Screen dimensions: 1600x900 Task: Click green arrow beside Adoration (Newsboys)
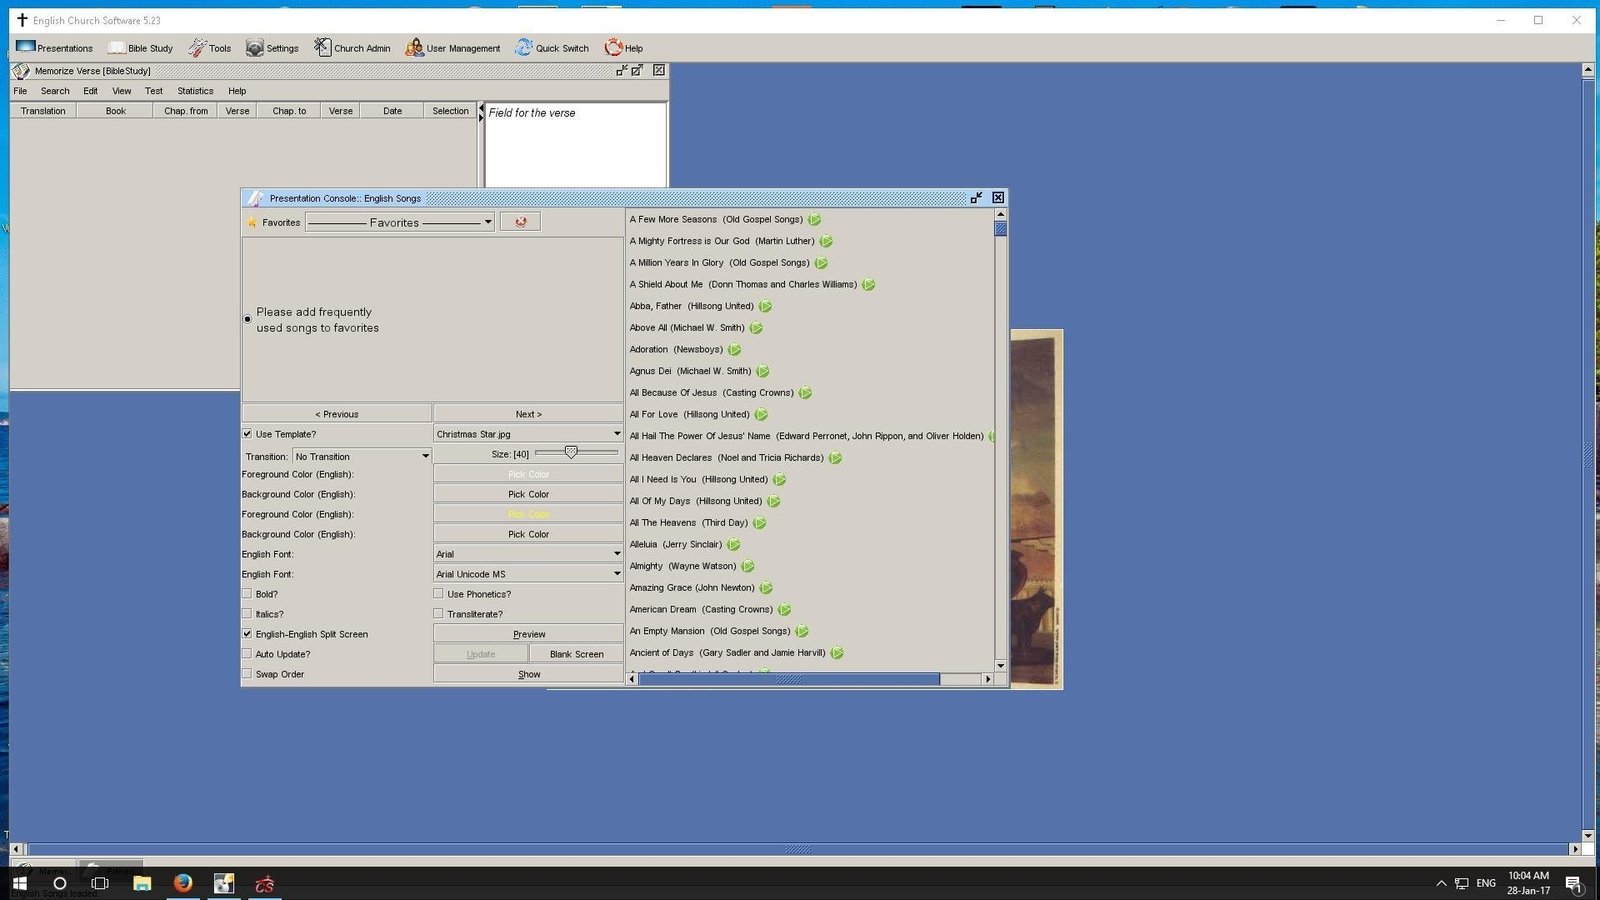pos(734,350)
